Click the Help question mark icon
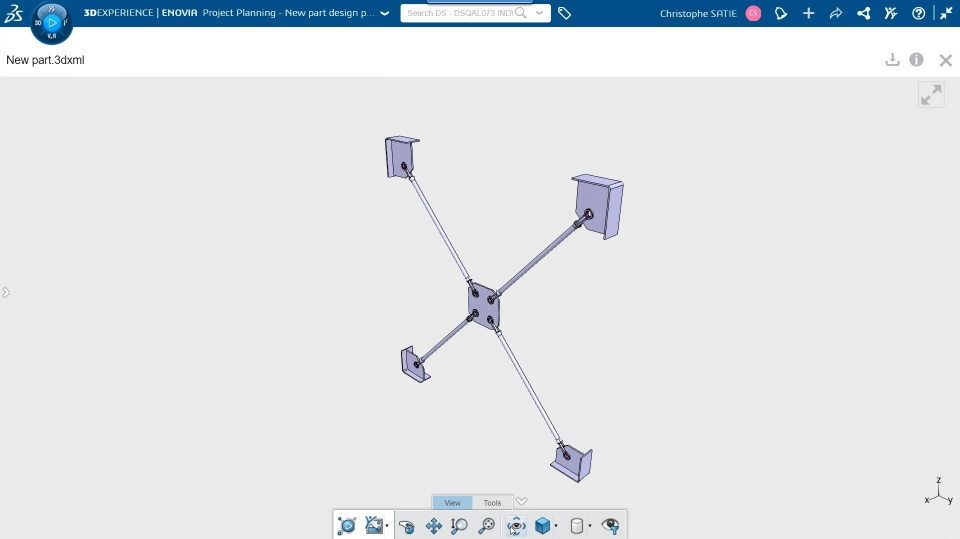960x539 pixels. (x=918, y=13)
